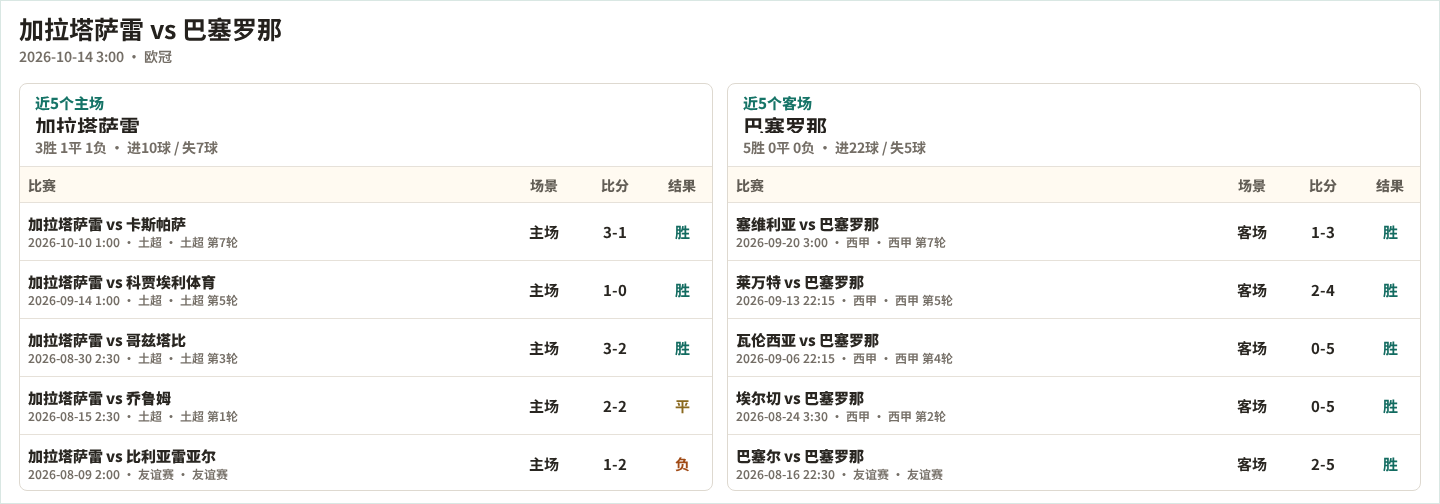
Task: Click the 2-2 score in the 乔鲁姆 row
Action: (615, 406)
